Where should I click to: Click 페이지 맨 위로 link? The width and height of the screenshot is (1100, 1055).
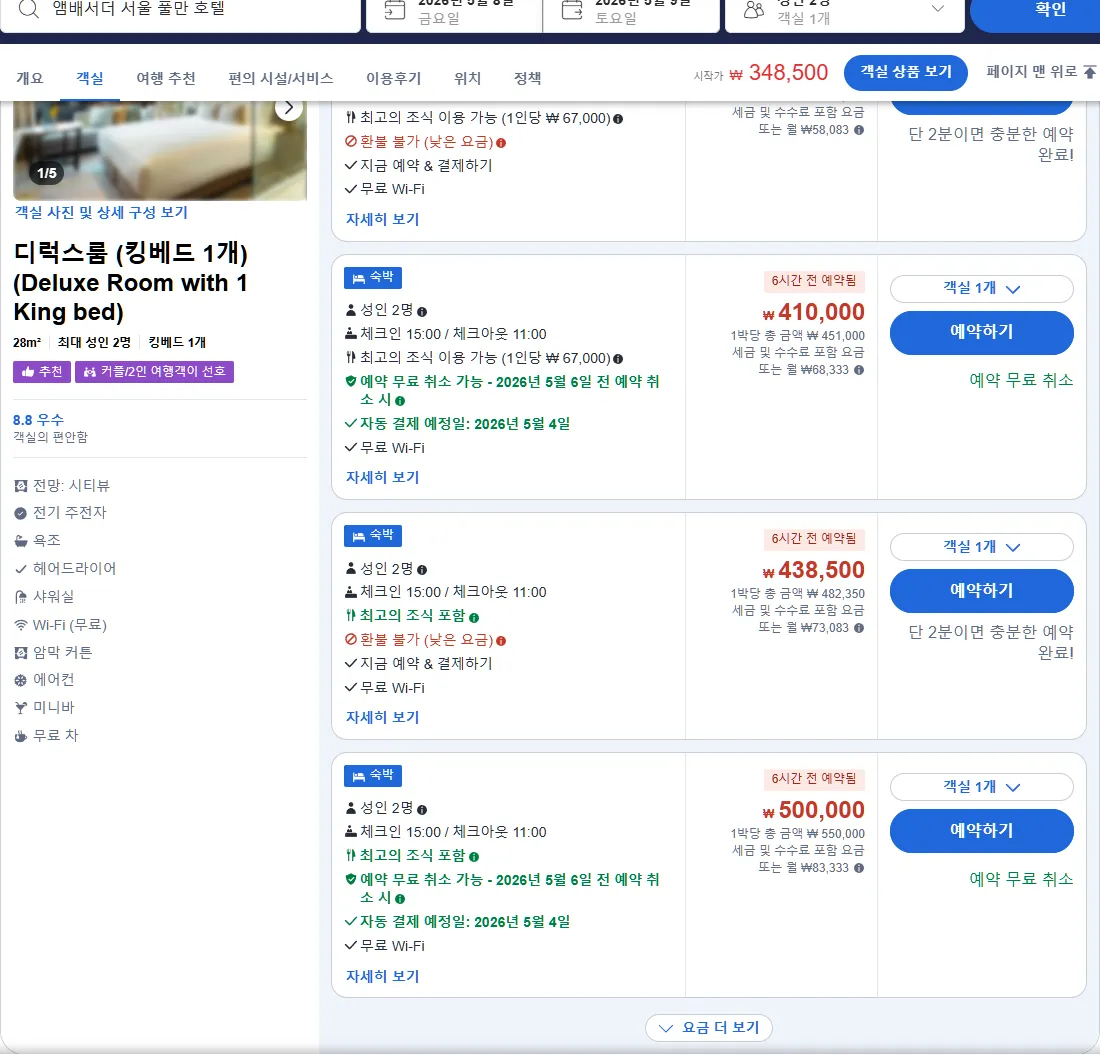click(1040, 72)
